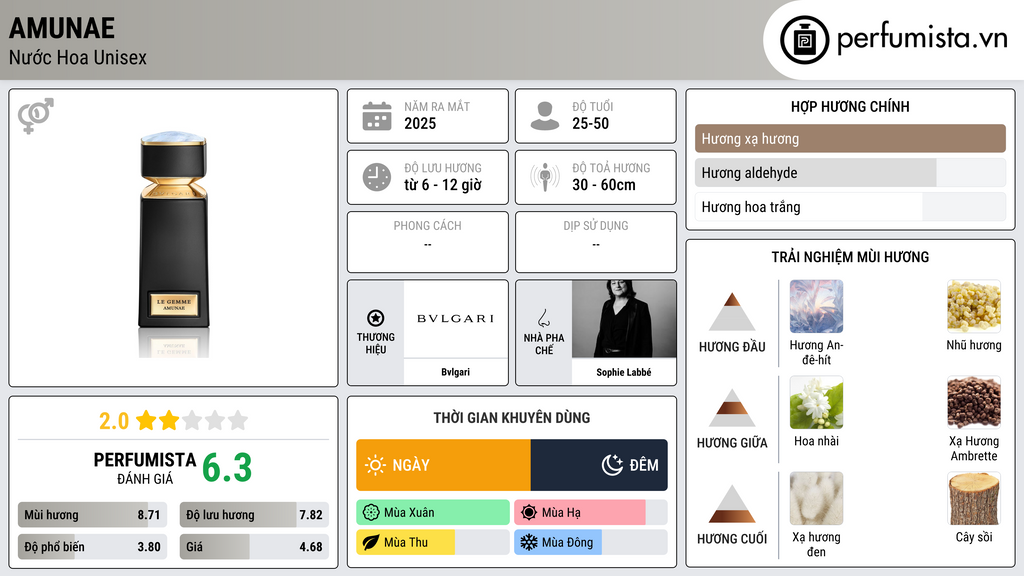Click the Mùa Hạ season bar

[x=590, y=513]
